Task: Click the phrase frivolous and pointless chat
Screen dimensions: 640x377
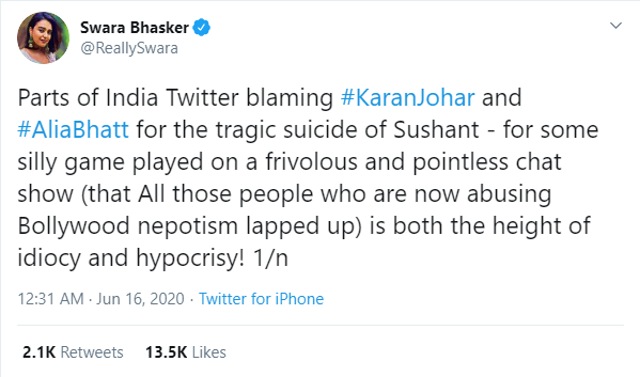Action: tap(413, 162)
